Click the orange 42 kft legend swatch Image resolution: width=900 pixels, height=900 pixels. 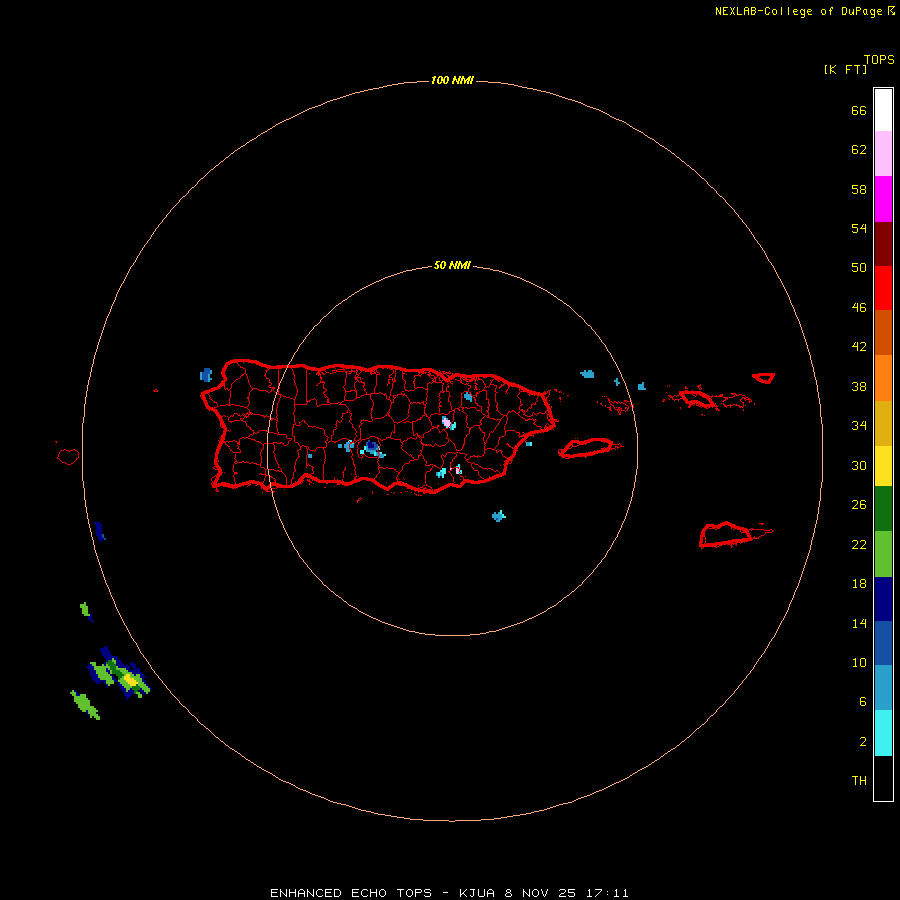883,377
